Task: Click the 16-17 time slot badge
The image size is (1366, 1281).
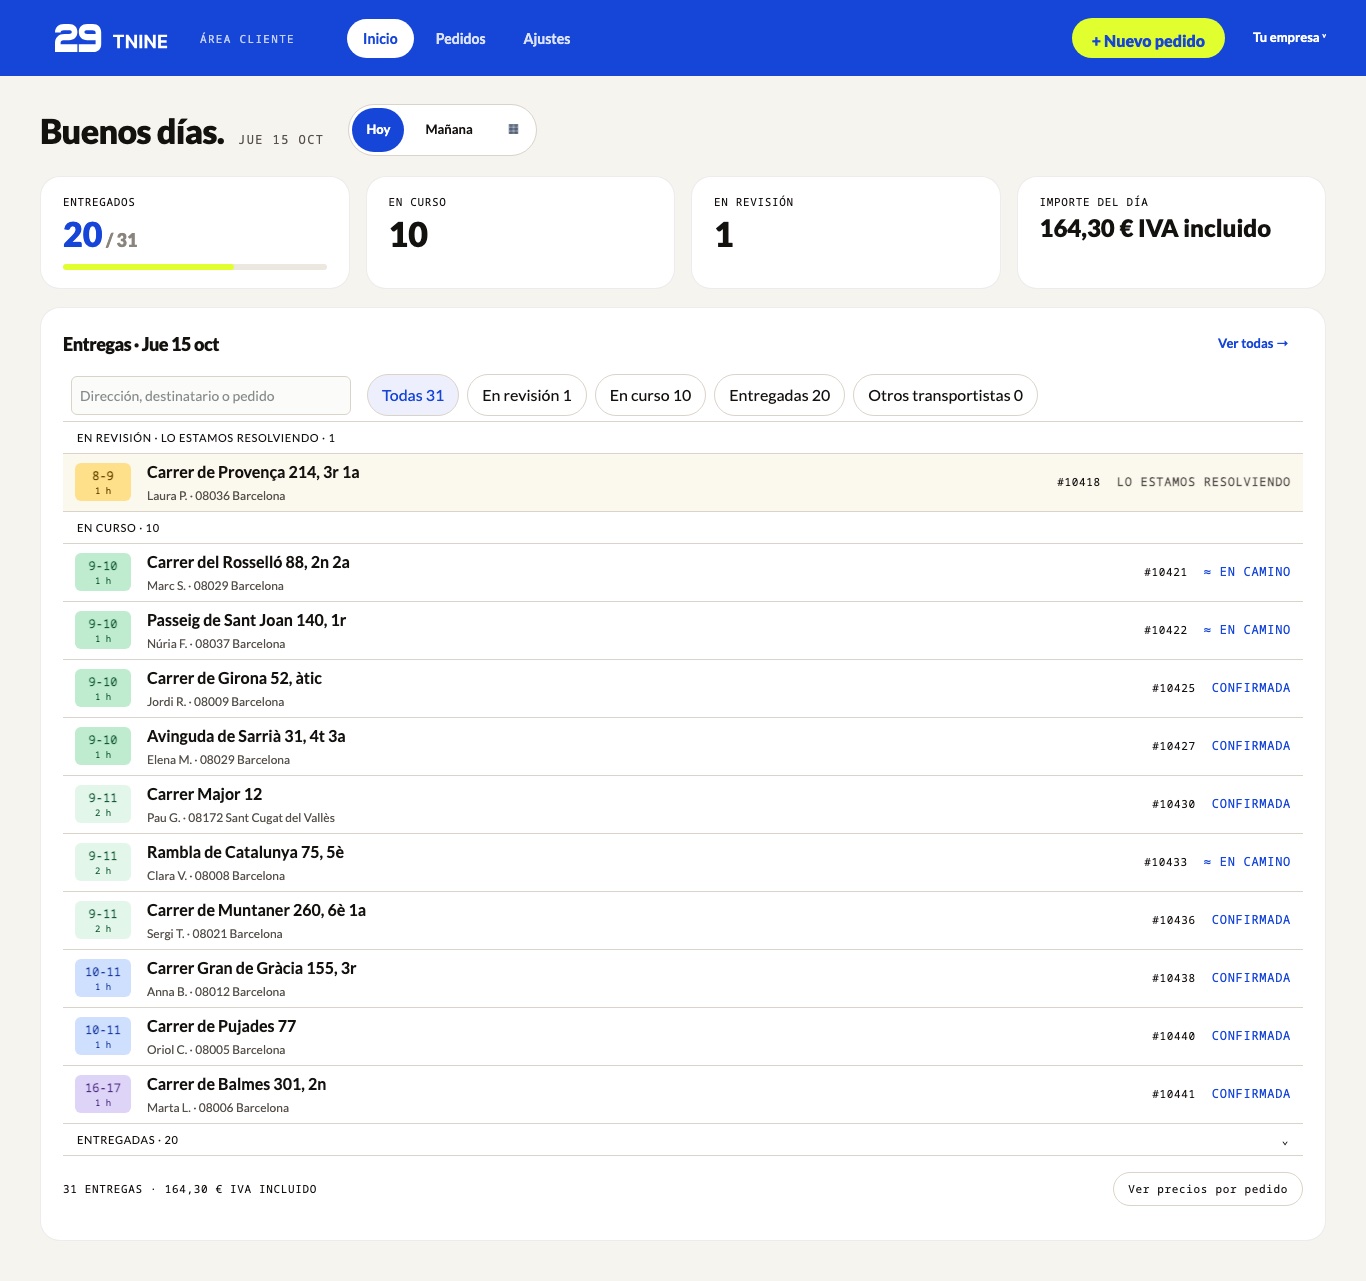Action: pos(103,1094)
